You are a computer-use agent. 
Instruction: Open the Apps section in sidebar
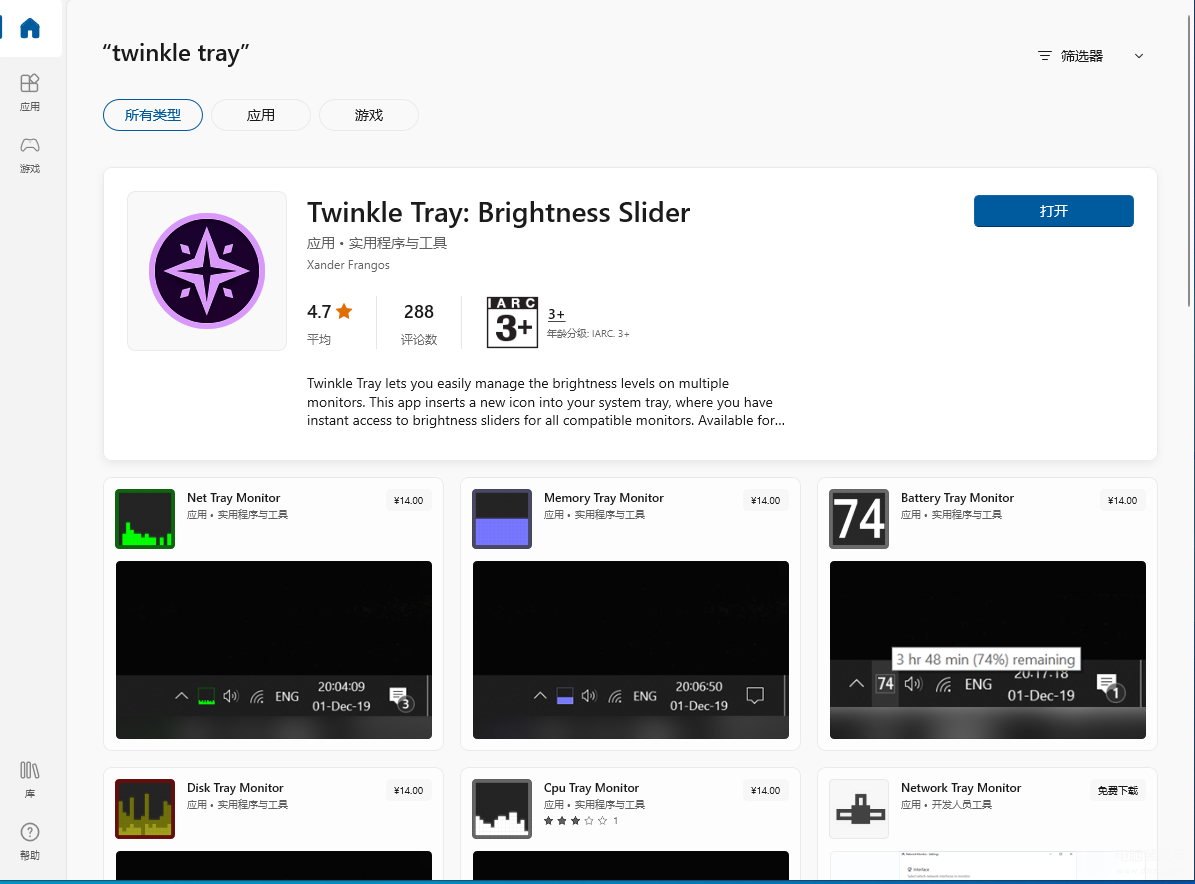click(x=30, y=92)
